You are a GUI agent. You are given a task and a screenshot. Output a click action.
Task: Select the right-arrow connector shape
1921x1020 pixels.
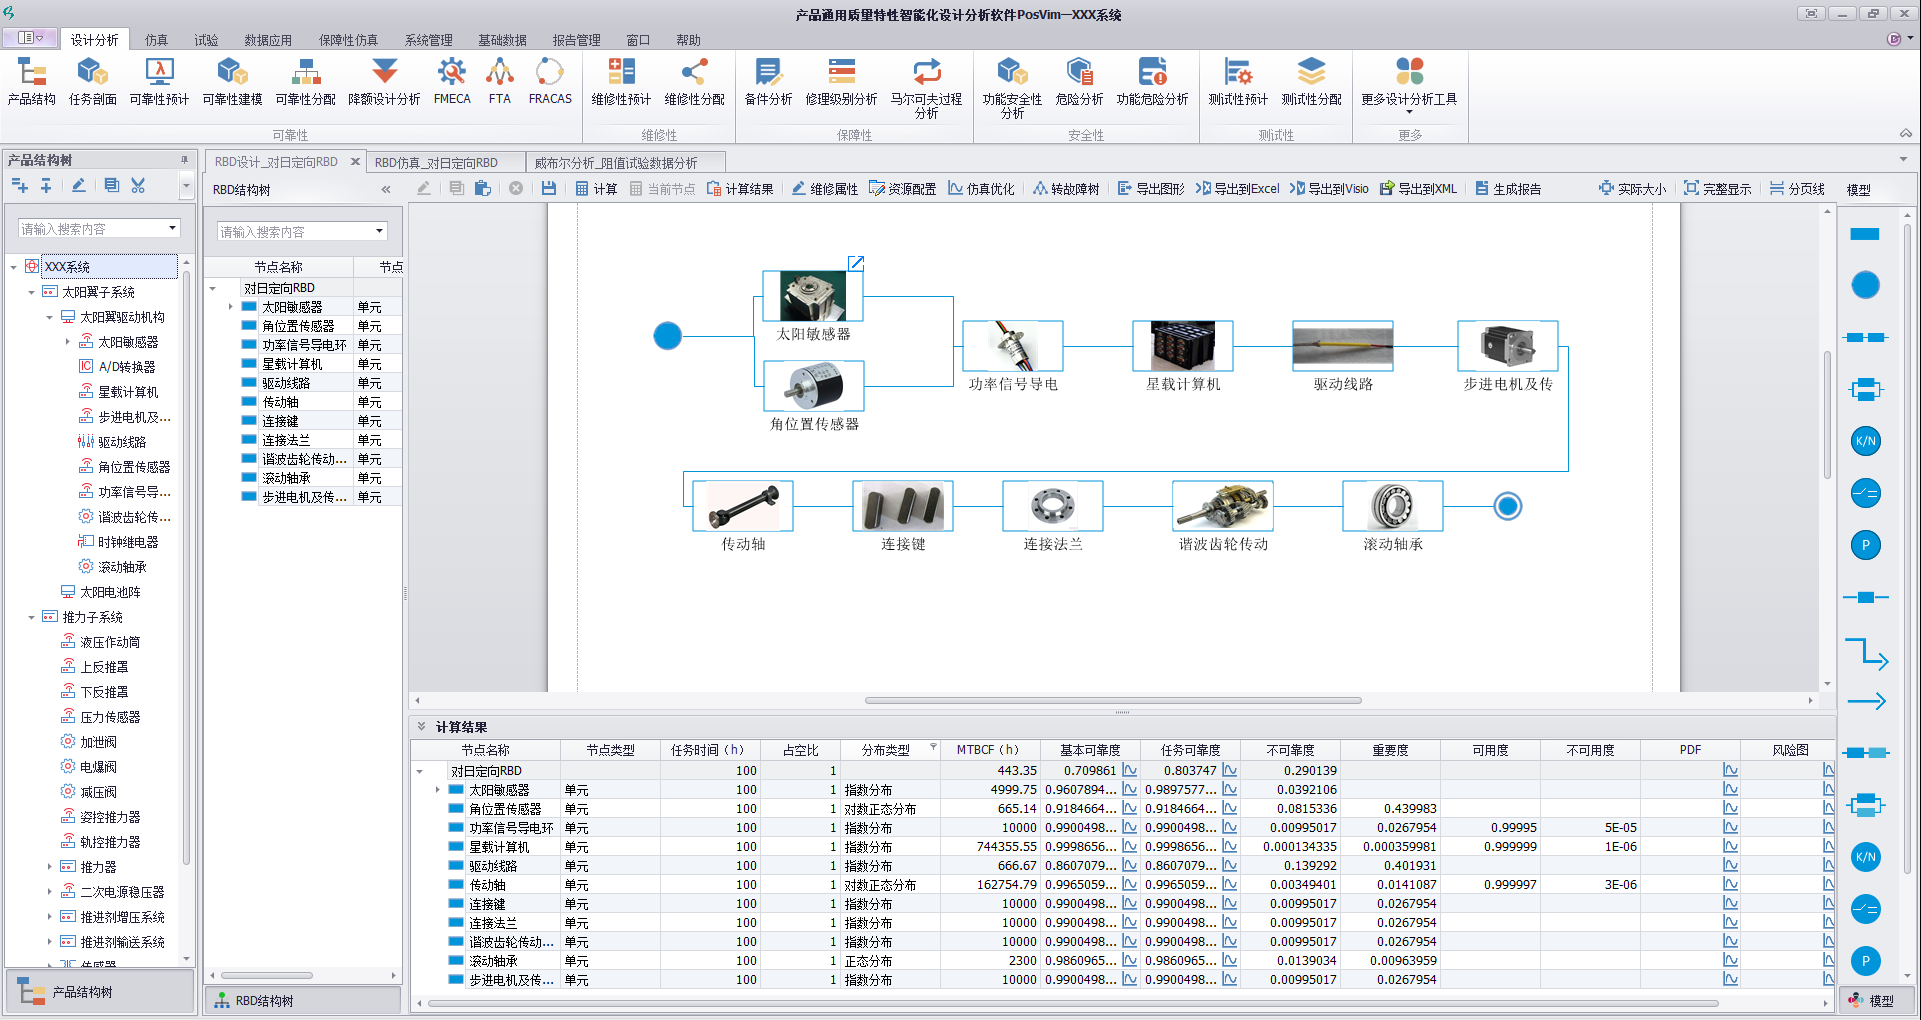[x=1866, y=701]
